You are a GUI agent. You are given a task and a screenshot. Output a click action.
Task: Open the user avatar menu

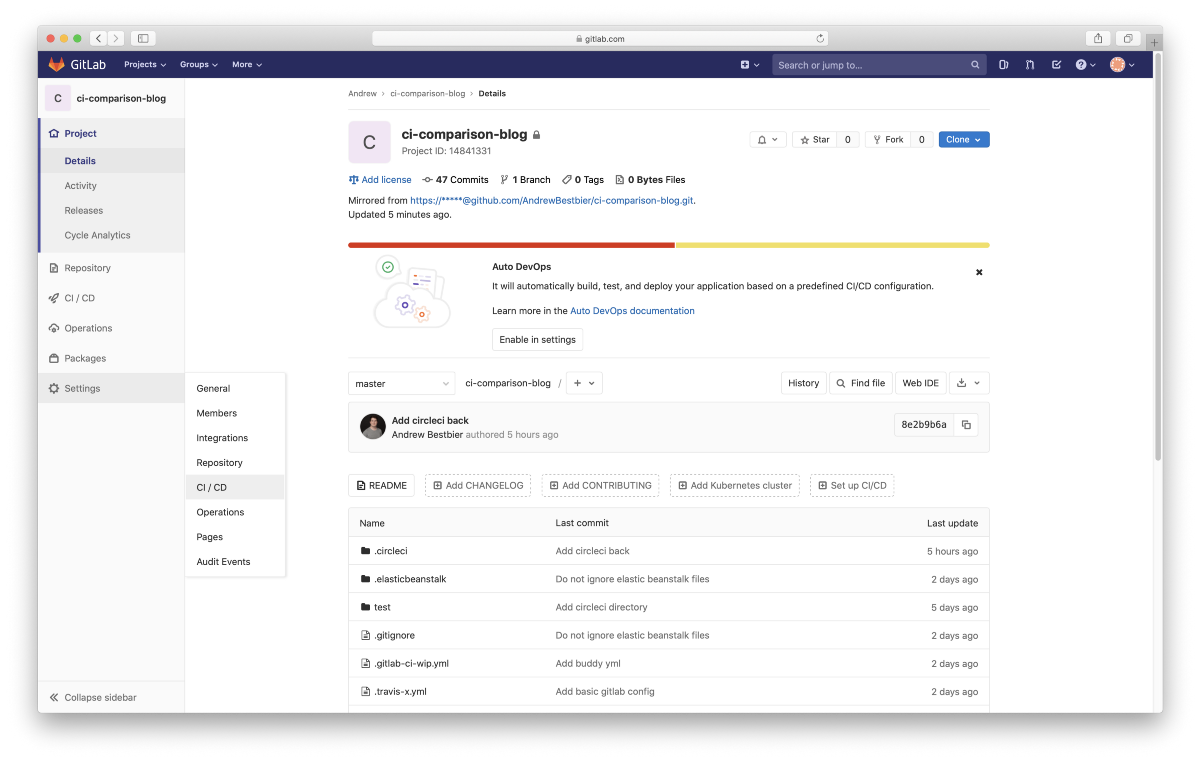coord(1122,65)
